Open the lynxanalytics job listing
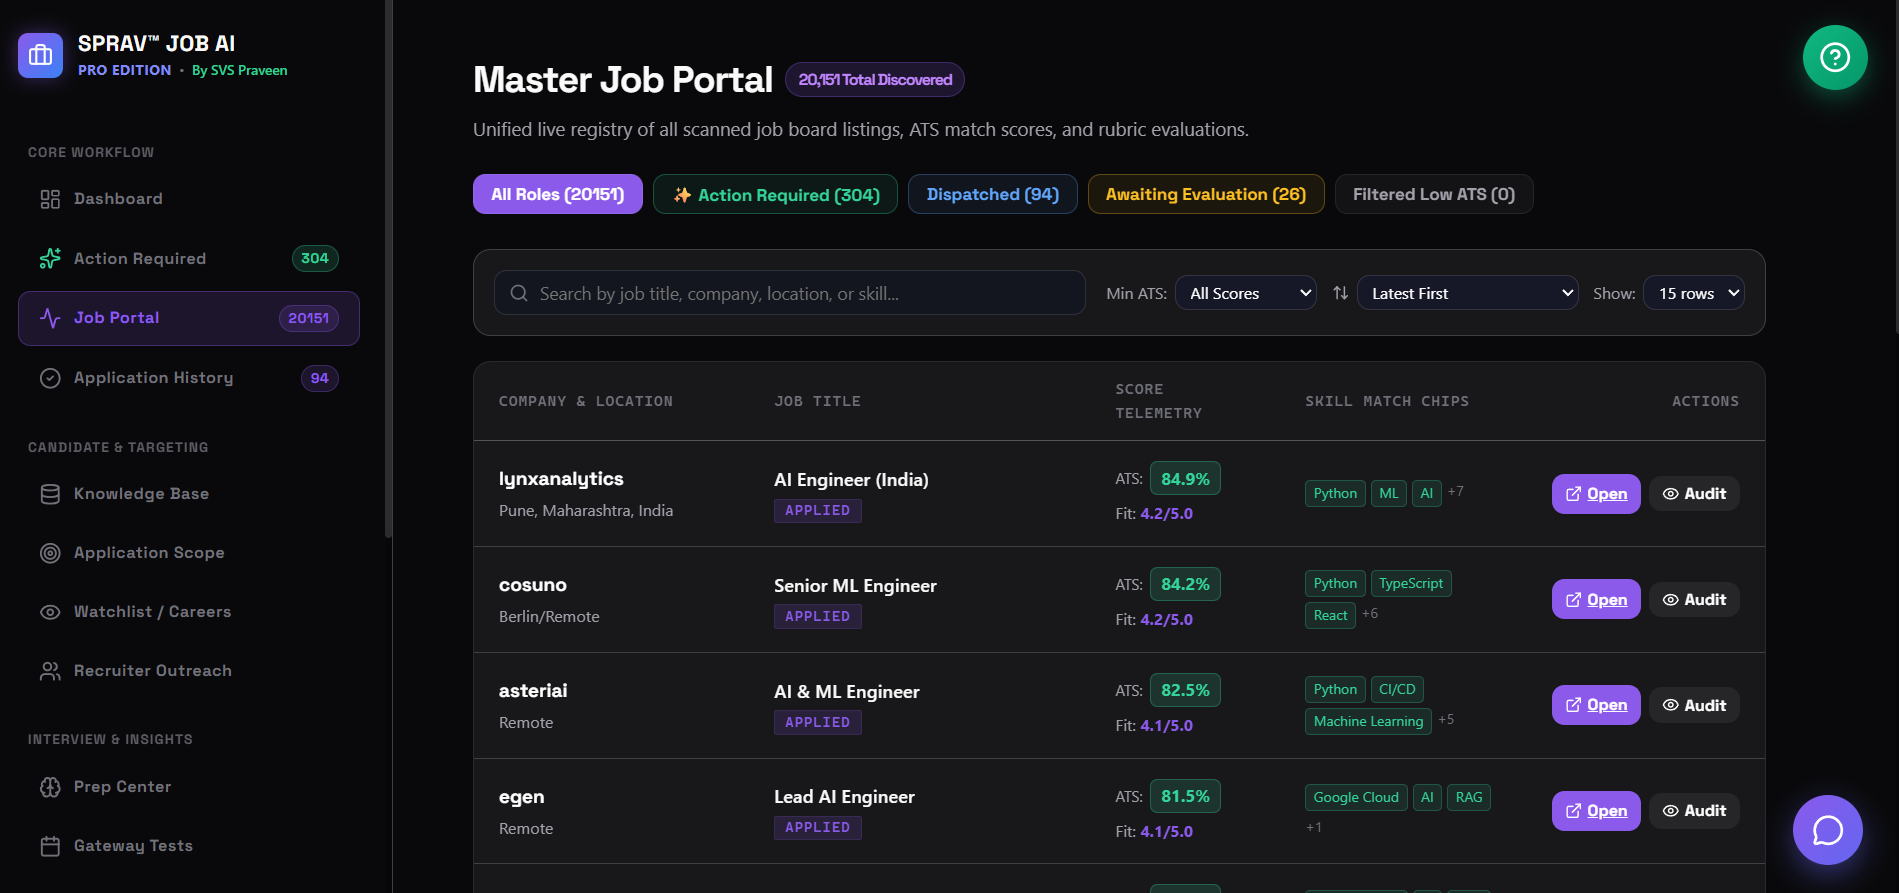The height and width of the screenshot is (893, 1899). (1596, 494)
